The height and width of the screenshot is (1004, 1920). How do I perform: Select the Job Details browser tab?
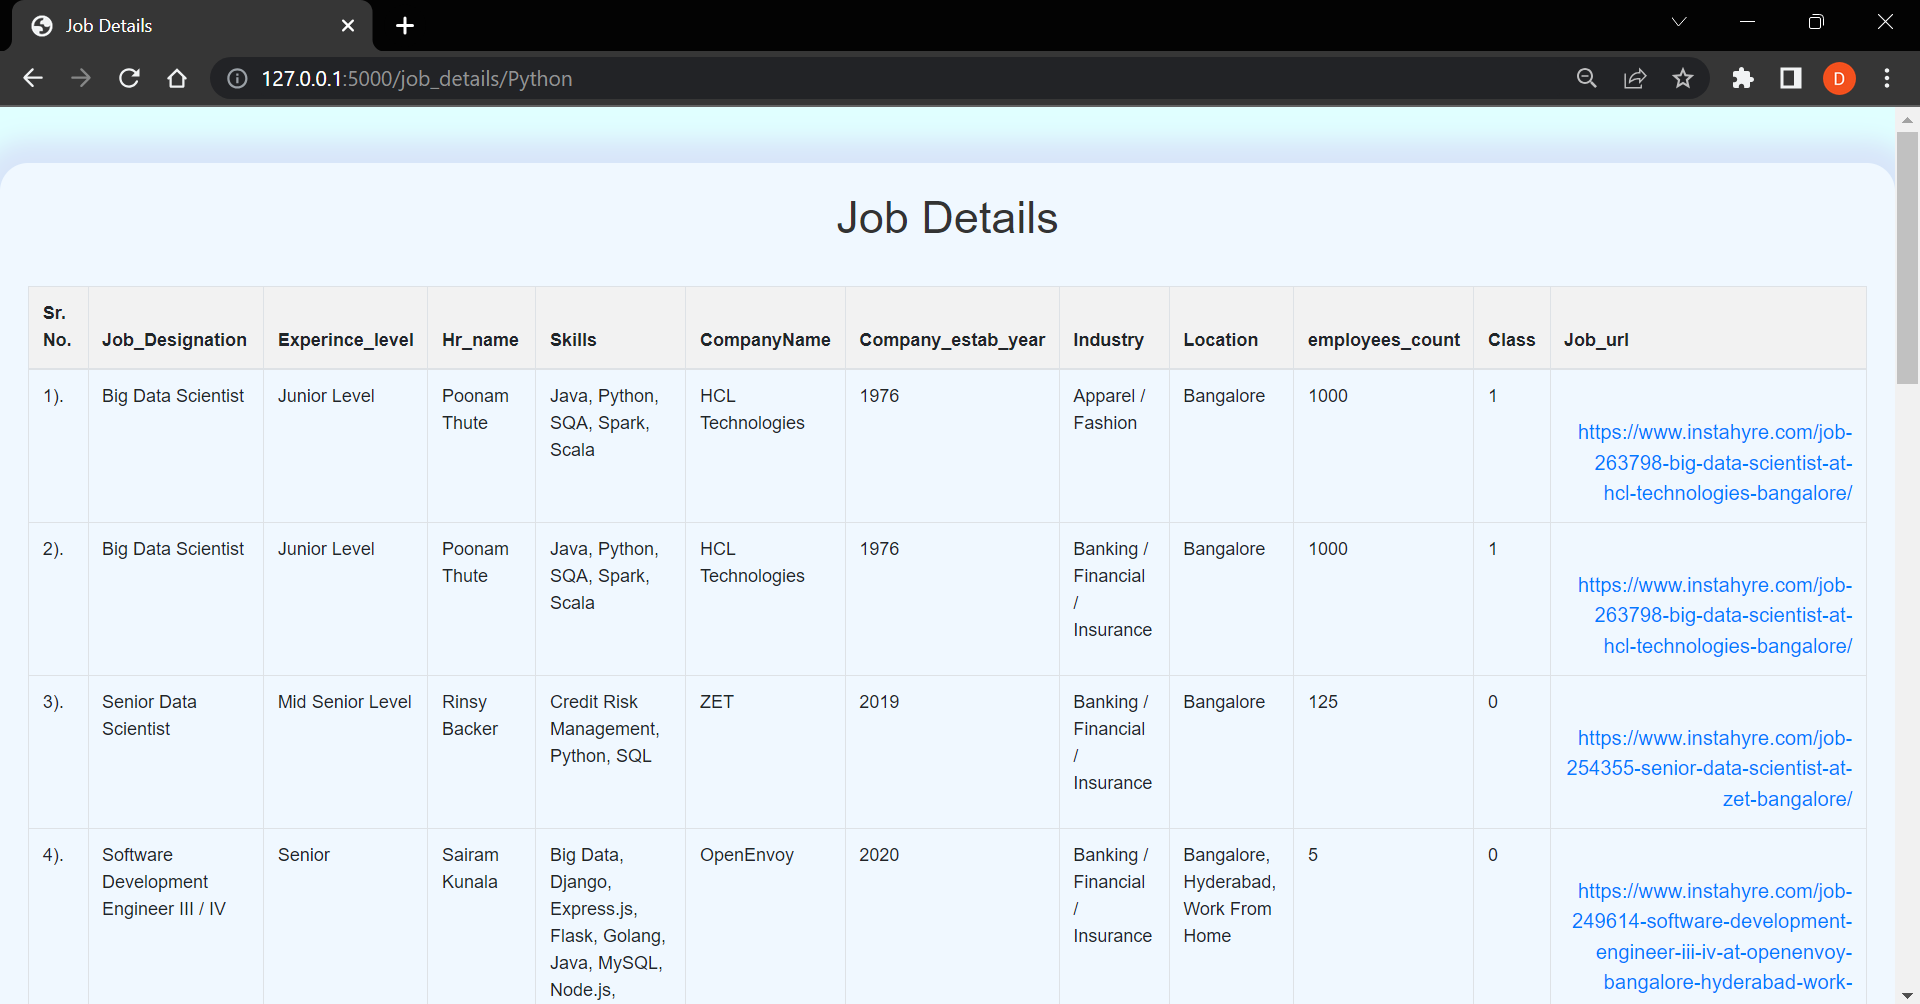point(150,25)
